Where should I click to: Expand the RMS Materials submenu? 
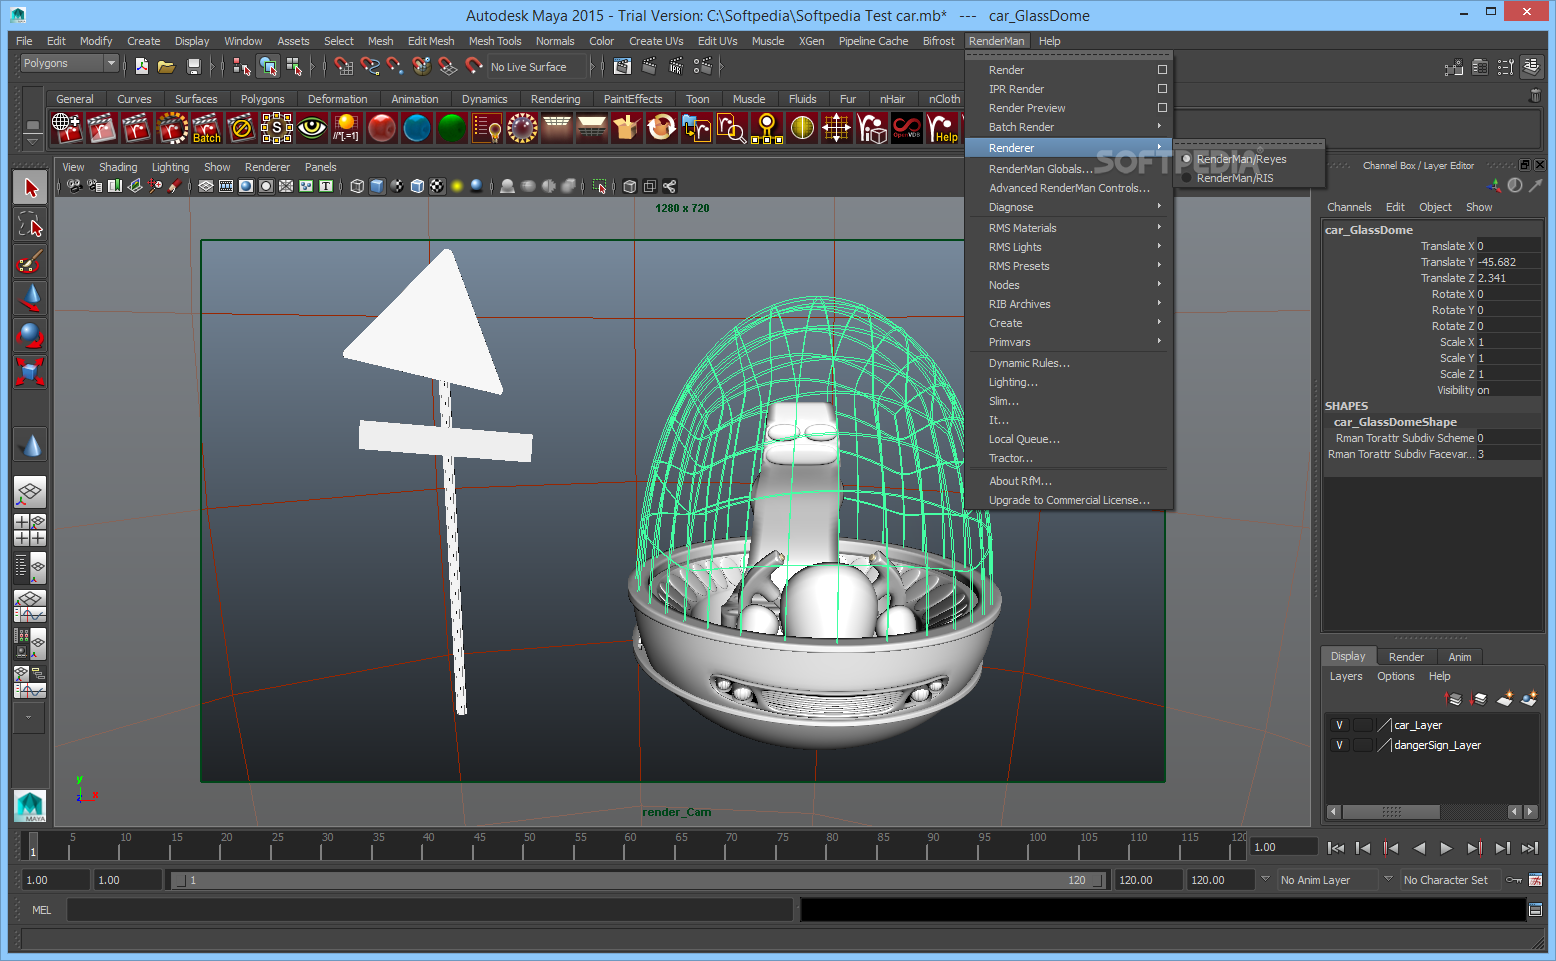point(1067,228)
